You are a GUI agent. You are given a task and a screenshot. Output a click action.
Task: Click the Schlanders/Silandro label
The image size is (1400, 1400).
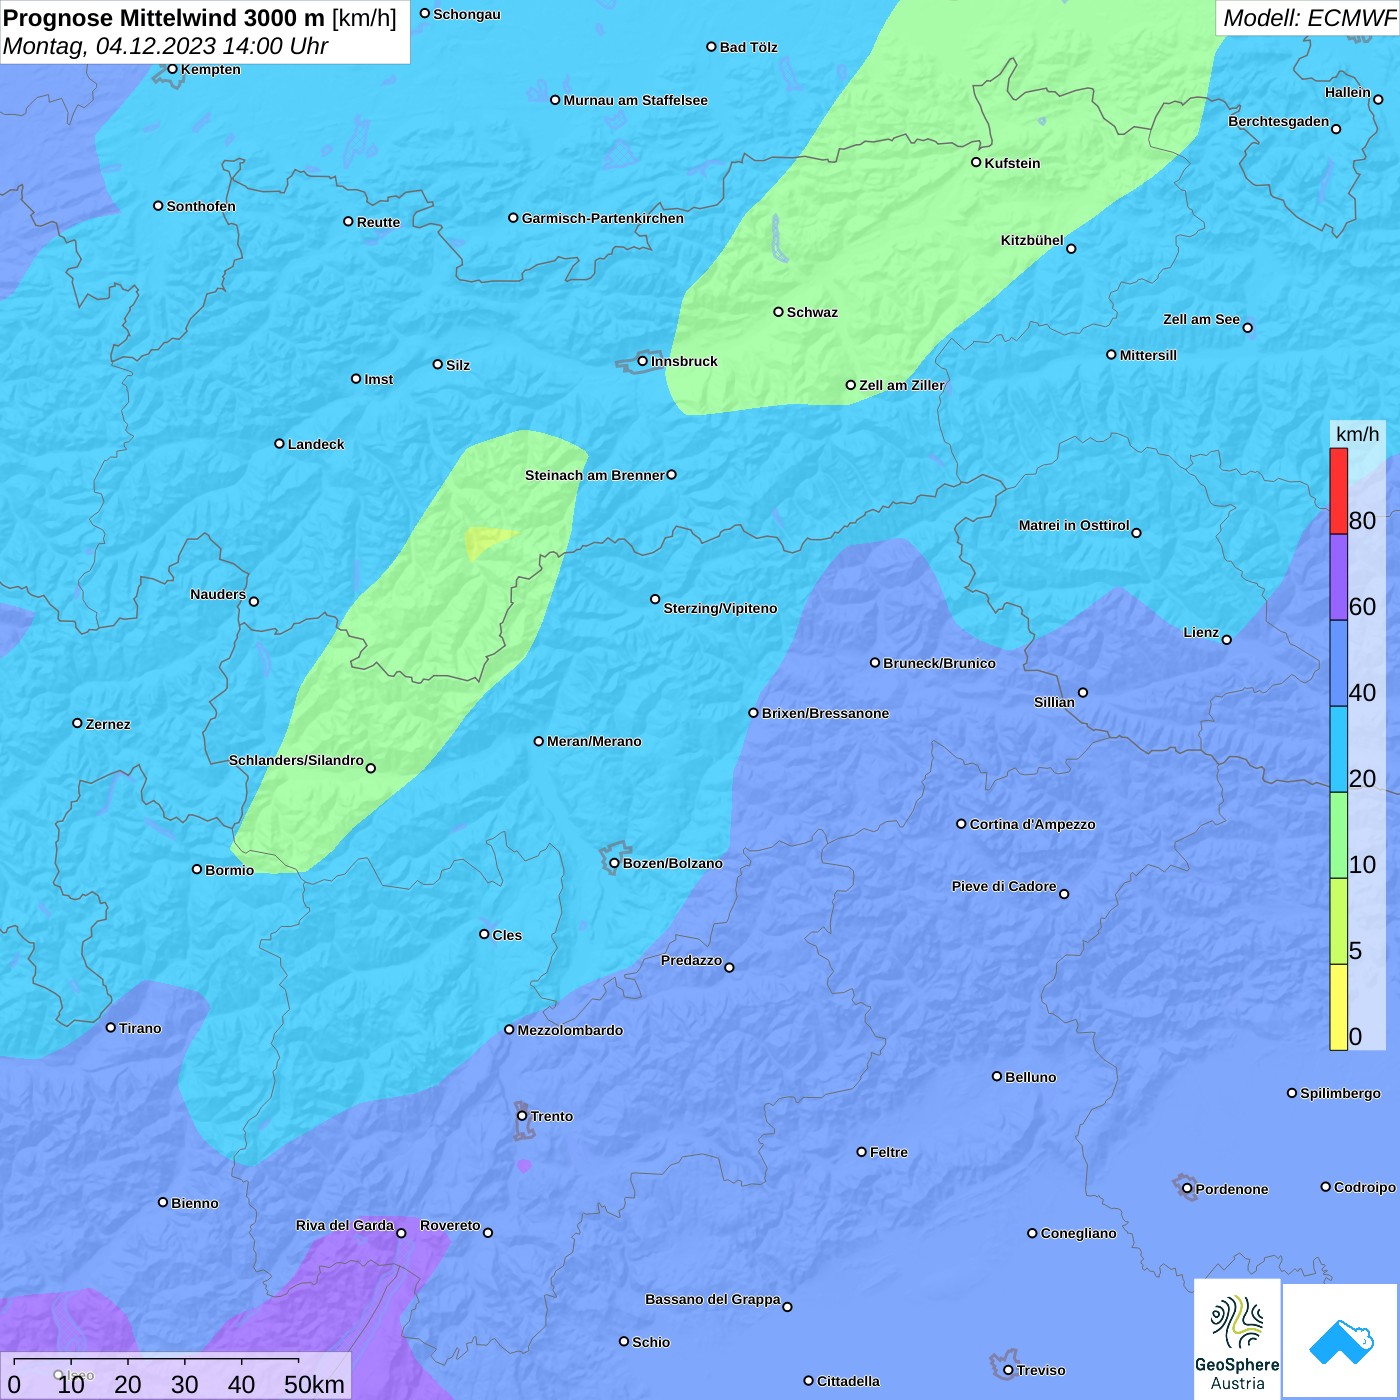click(x=296, y=760)
